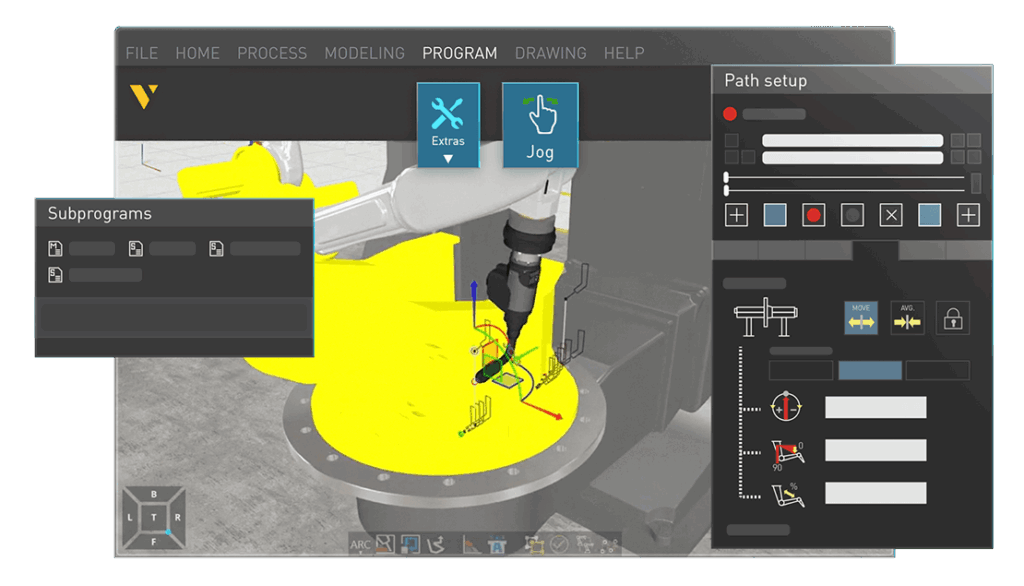Click the dark circle button in Path setup

pyautogui.click(x=852, y=215)
